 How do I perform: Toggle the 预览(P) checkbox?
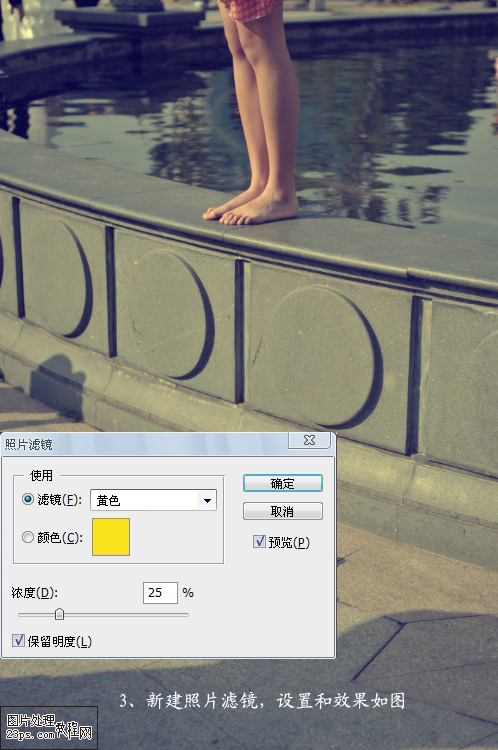(259, 541)
